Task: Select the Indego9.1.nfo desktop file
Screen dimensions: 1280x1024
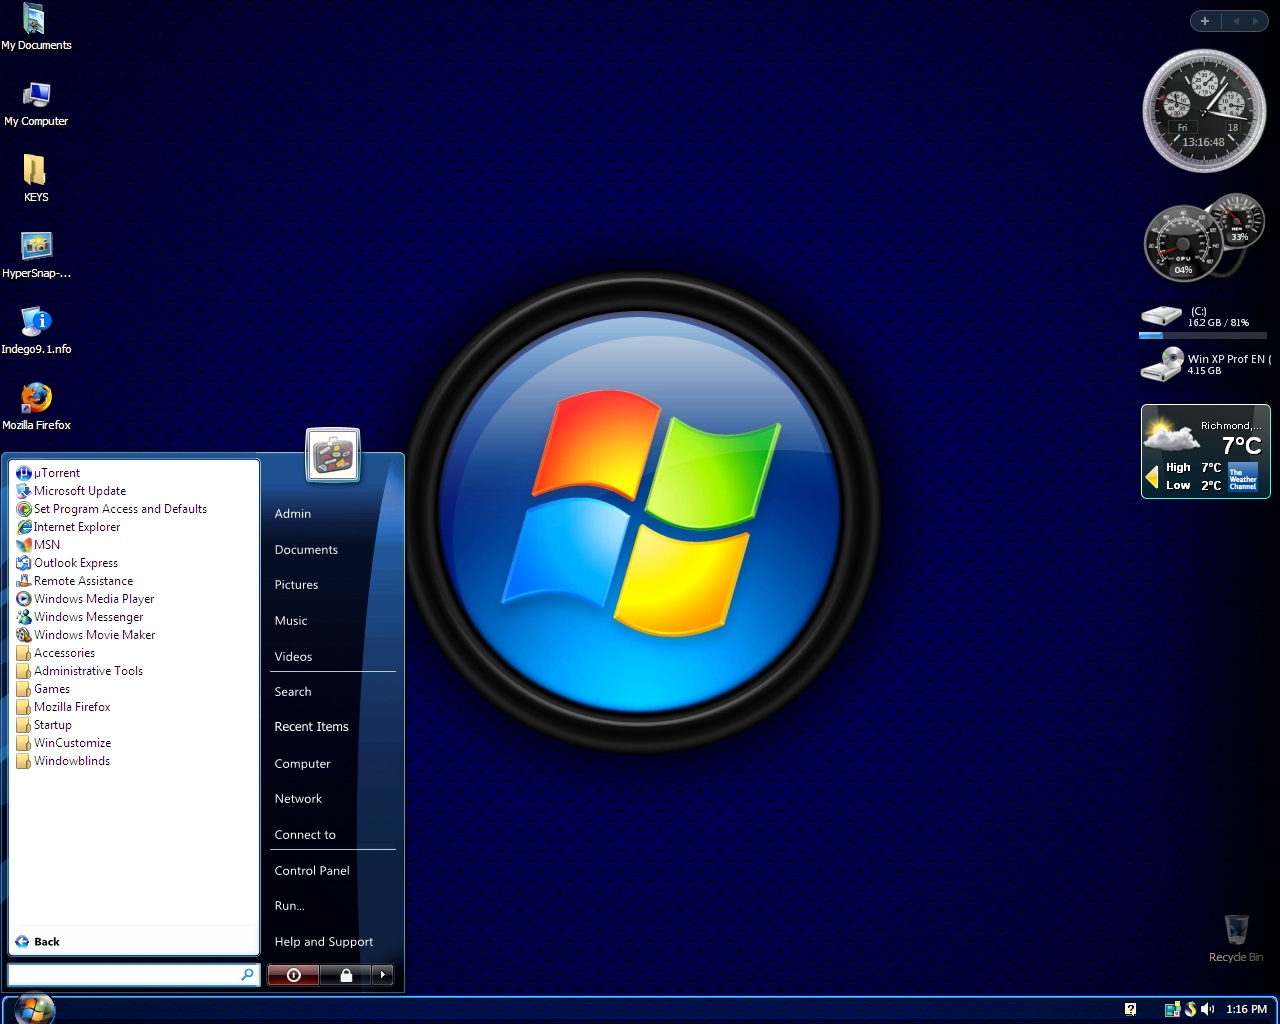Action: [x=36, y=331]
